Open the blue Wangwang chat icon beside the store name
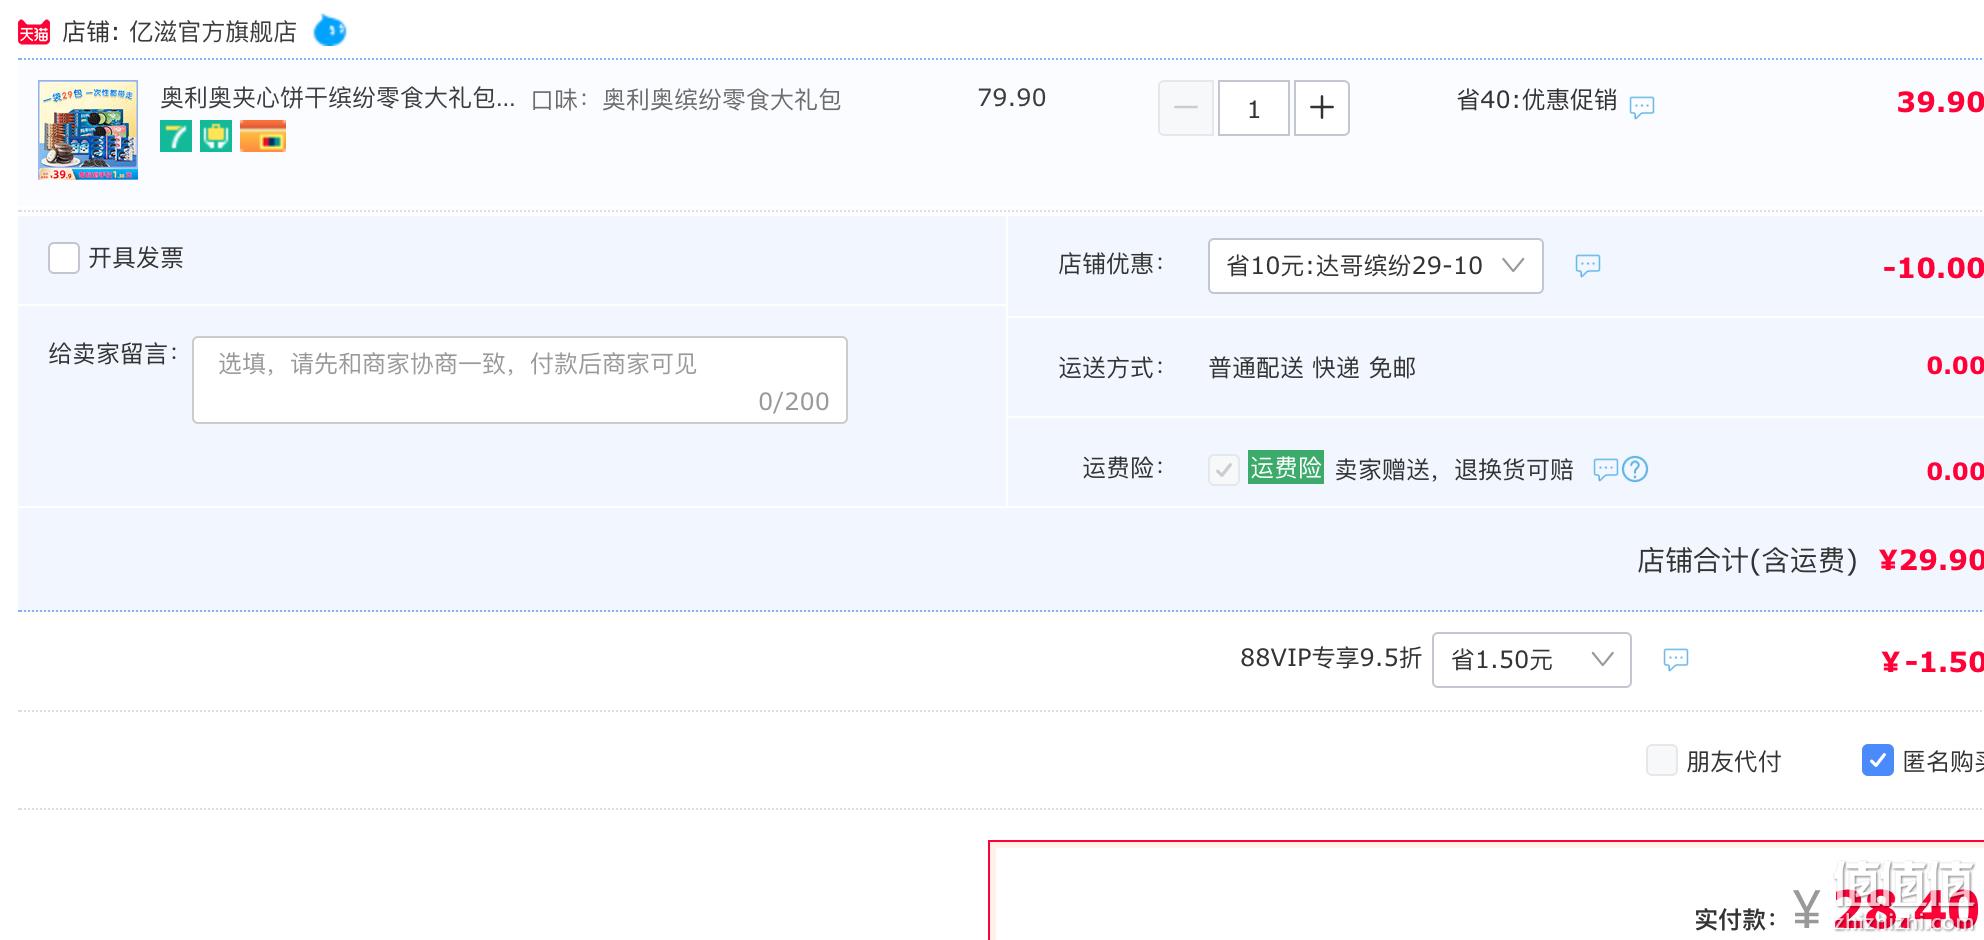Viewport: 1984px width, 940px height. pos(330,31)
